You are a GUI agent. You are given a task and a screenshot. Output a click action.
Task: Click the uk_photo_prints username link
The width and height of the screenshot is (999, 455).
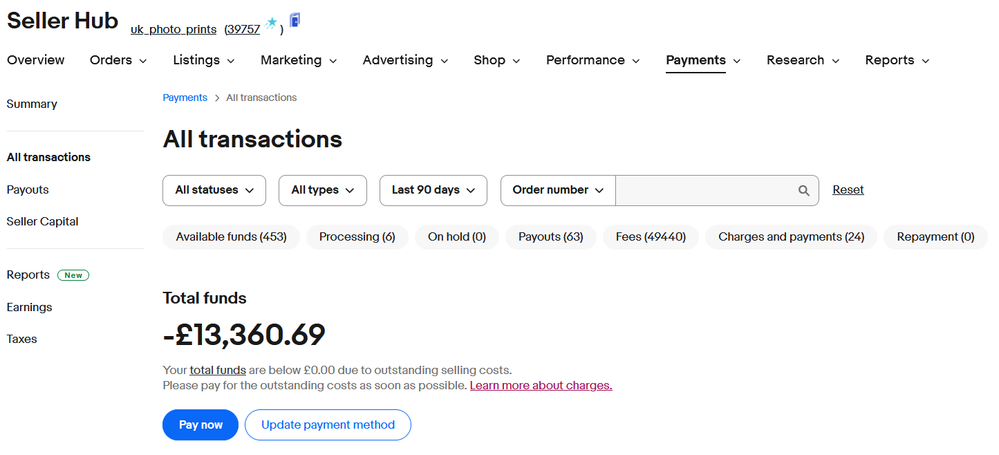[173, 29]
